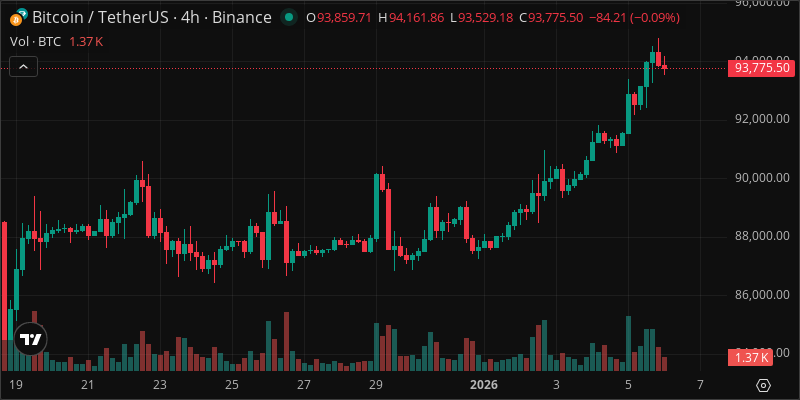Click date label 19 on time axis
Viewport: 800px width, 400px height.
click(x=16, y=385)
